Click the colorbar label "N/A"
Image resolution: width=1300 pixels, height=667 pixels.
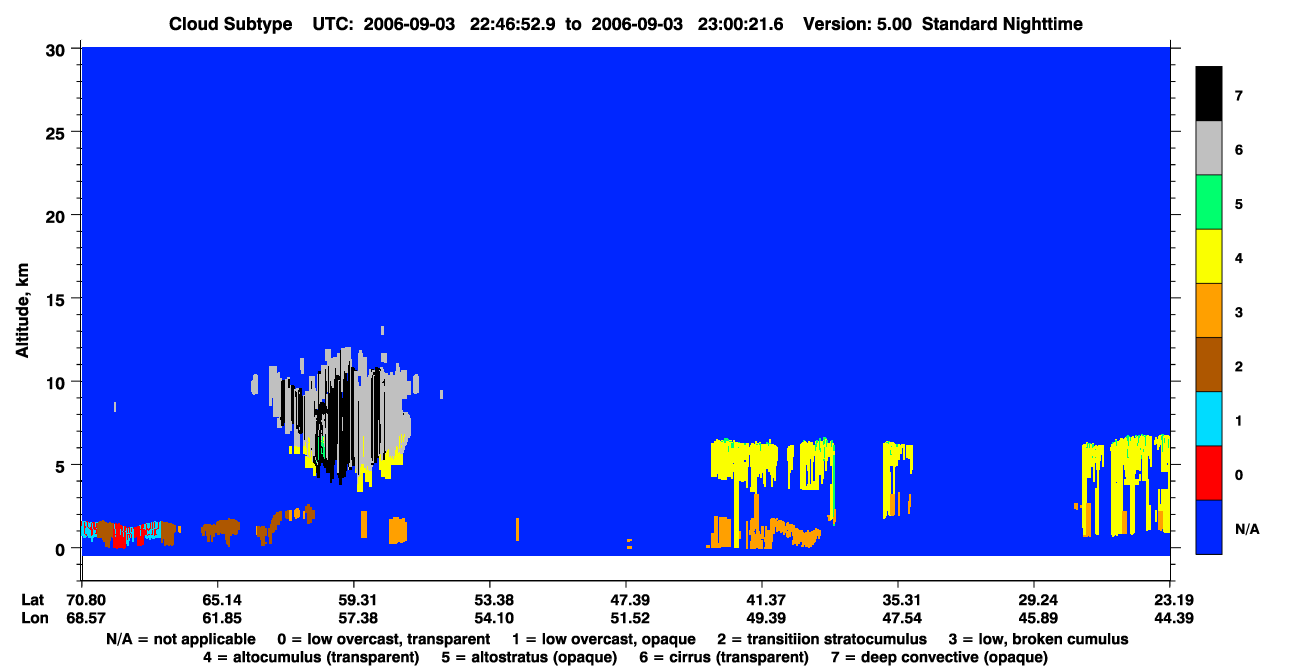point(1246,528)
